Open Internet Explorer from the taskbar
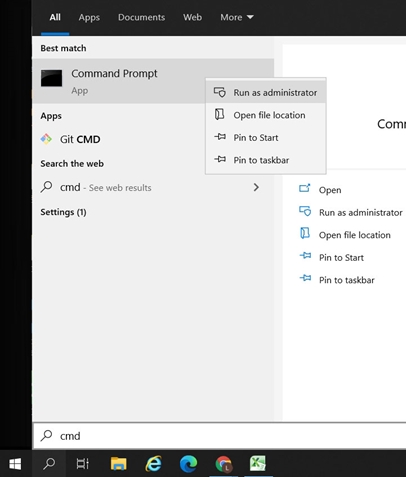Screen dimensions: 406x477 (x=154, y=463)
